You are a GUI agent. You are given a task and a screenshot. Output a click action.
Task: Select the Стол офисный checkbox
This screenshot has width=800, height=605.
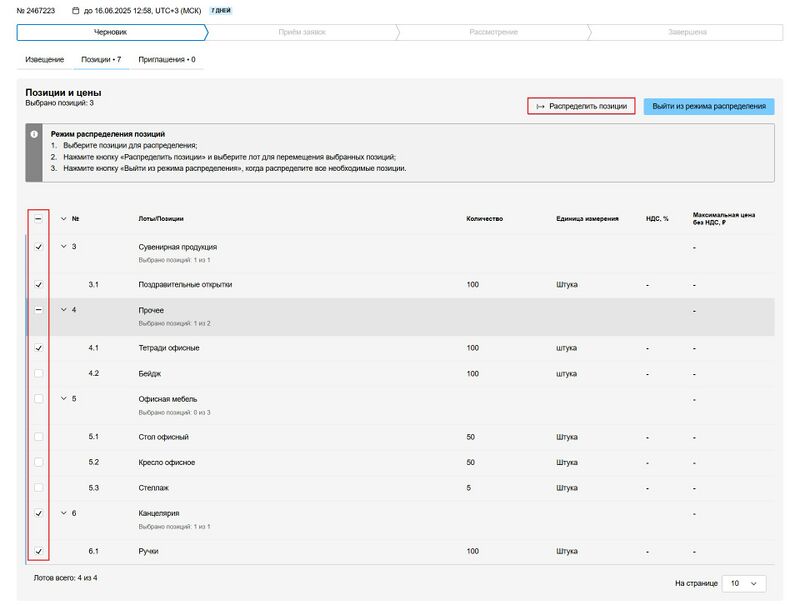click(x=39, y=437)
